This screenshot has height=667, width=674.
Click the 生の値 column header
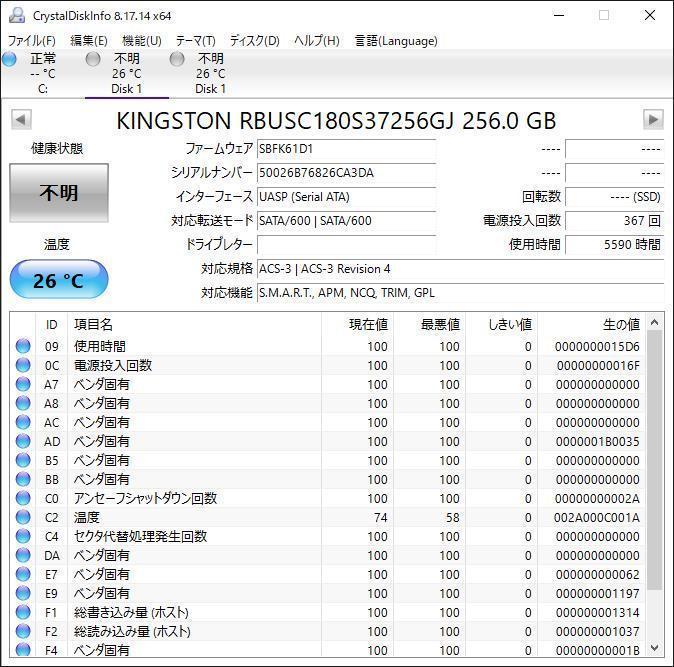591,324
